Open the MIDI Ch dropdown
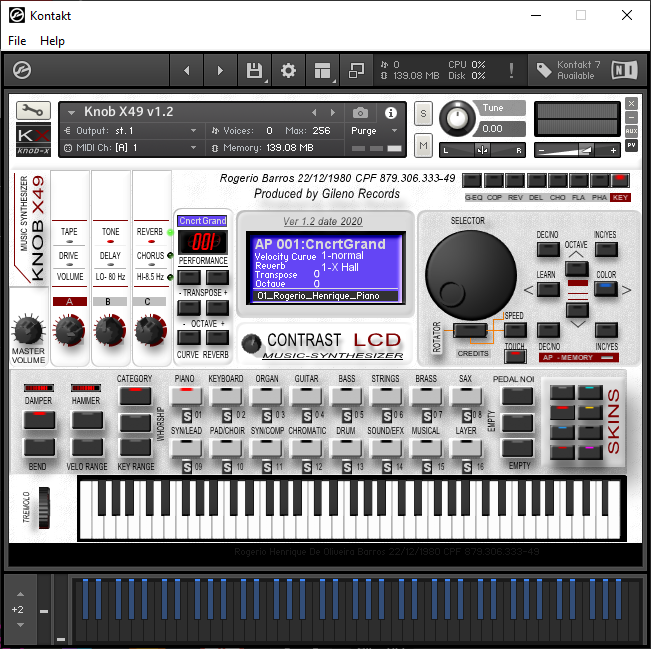This screenshot has height=649, width=651. [x=130, y=148]
